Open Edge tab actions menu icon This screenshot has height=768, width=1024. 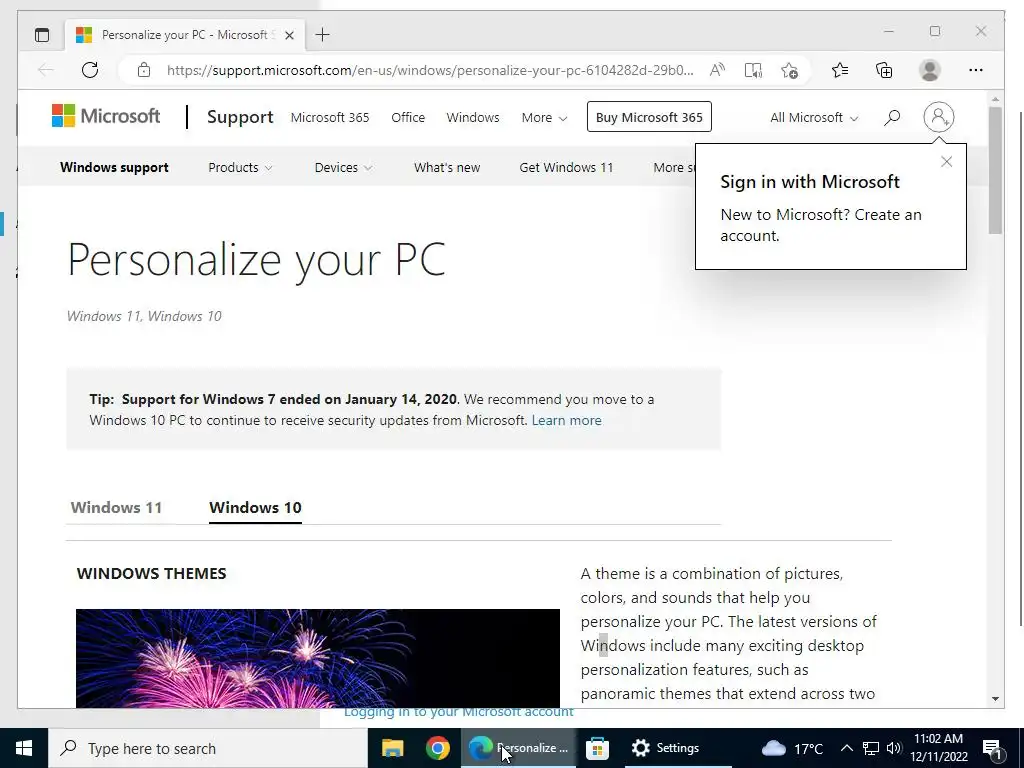[x=42, y=35]
